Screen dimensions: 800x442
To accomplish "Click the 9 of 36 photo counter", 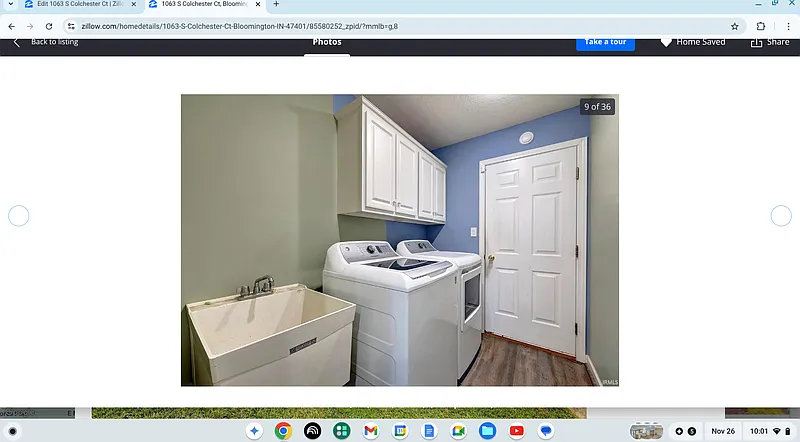I will click(x=597, y=107).
